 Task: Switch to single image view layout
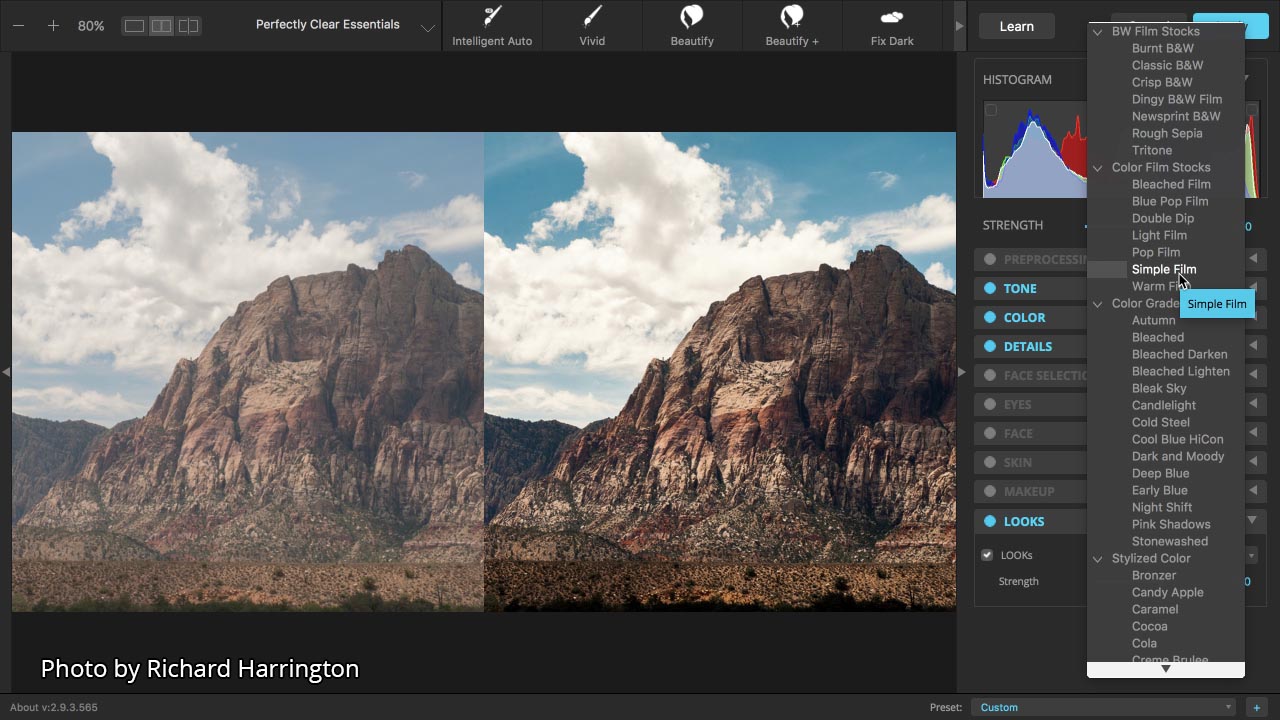coord(134,26)
